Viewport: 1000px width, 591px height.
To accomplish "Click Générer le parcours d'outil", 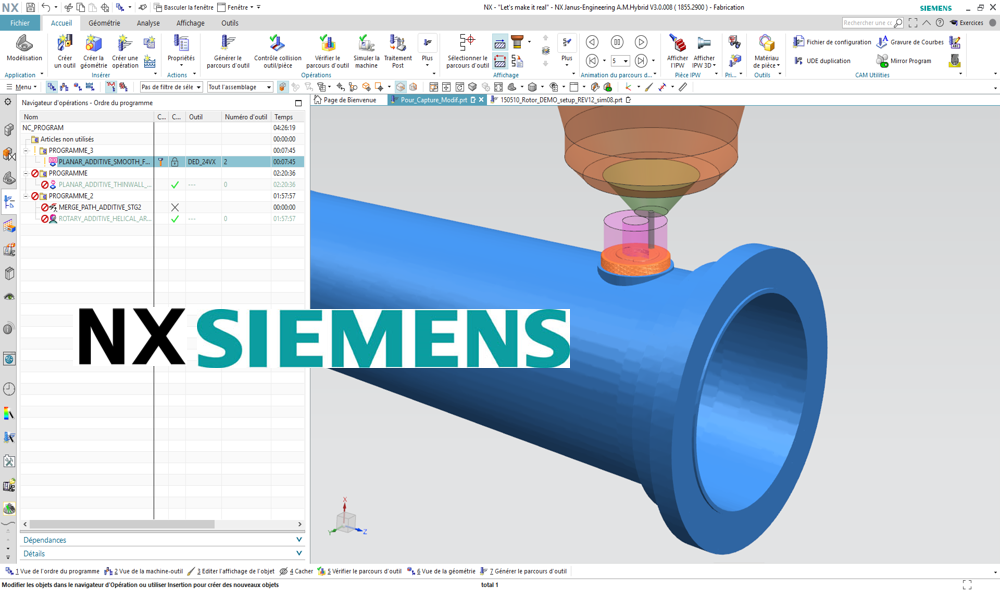I will tap(228, 51).
